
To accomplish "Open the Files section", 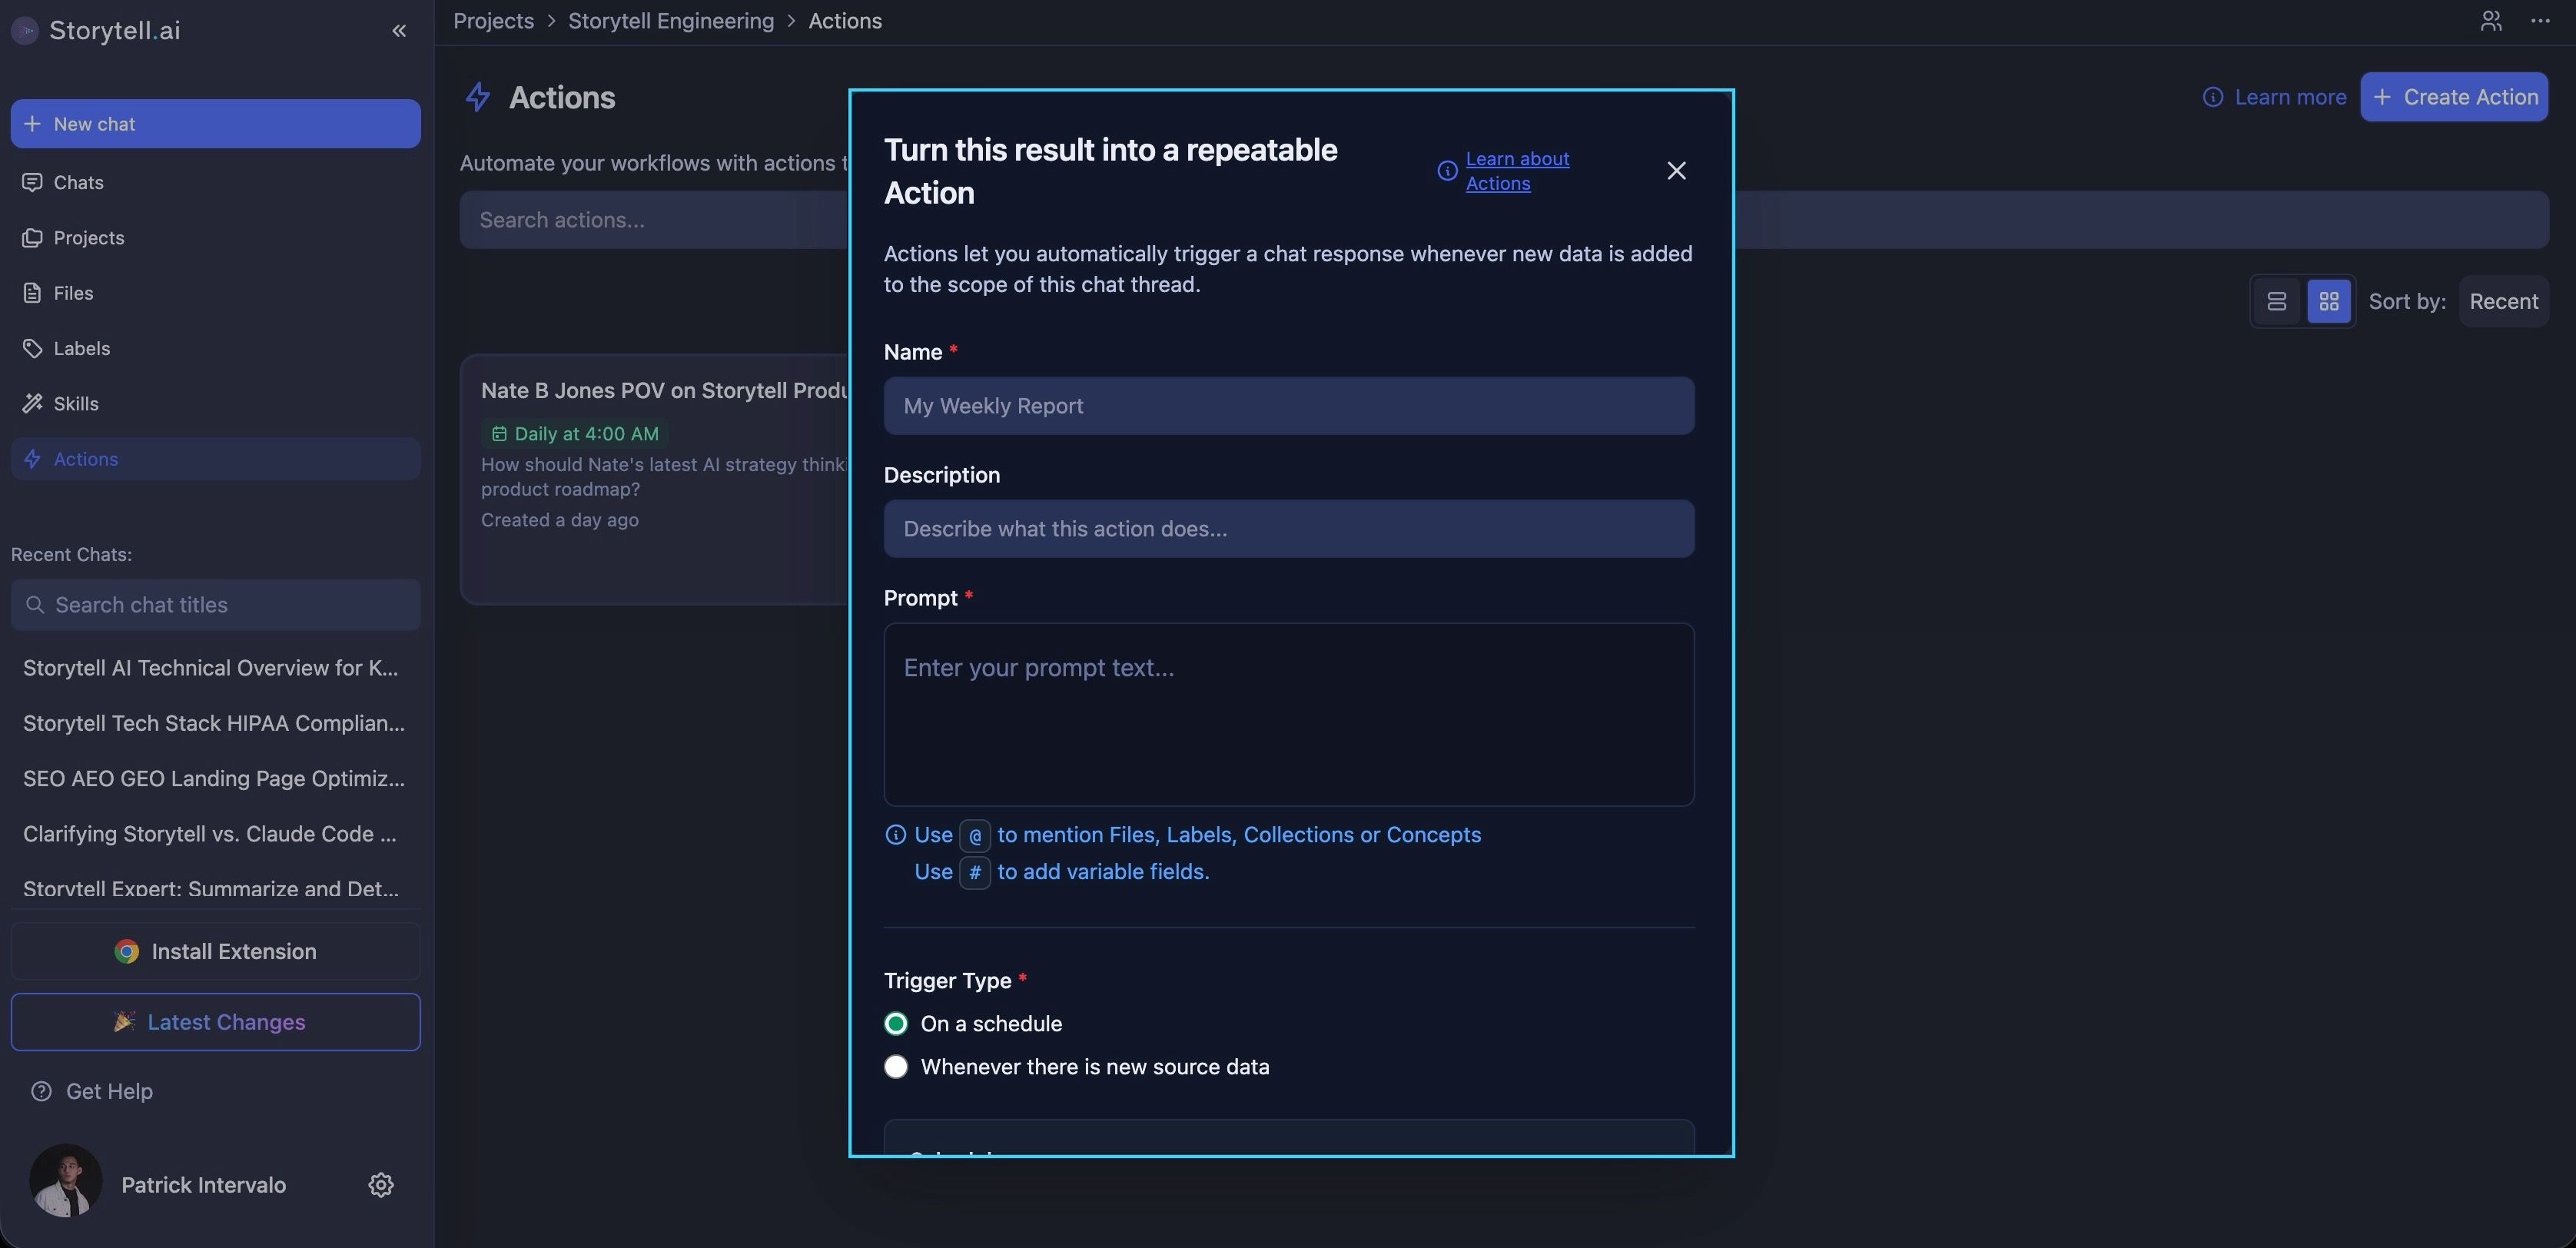I will 215,293.
